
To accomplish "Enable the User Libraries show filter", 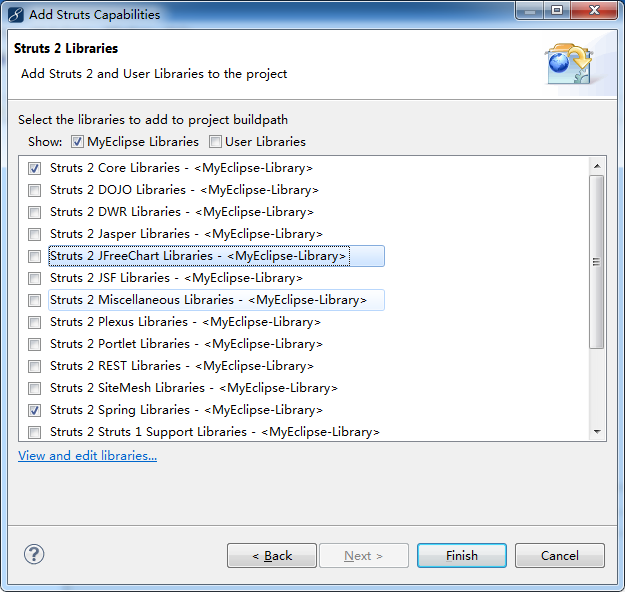I will pyautogui.click(x=215, y=142).
